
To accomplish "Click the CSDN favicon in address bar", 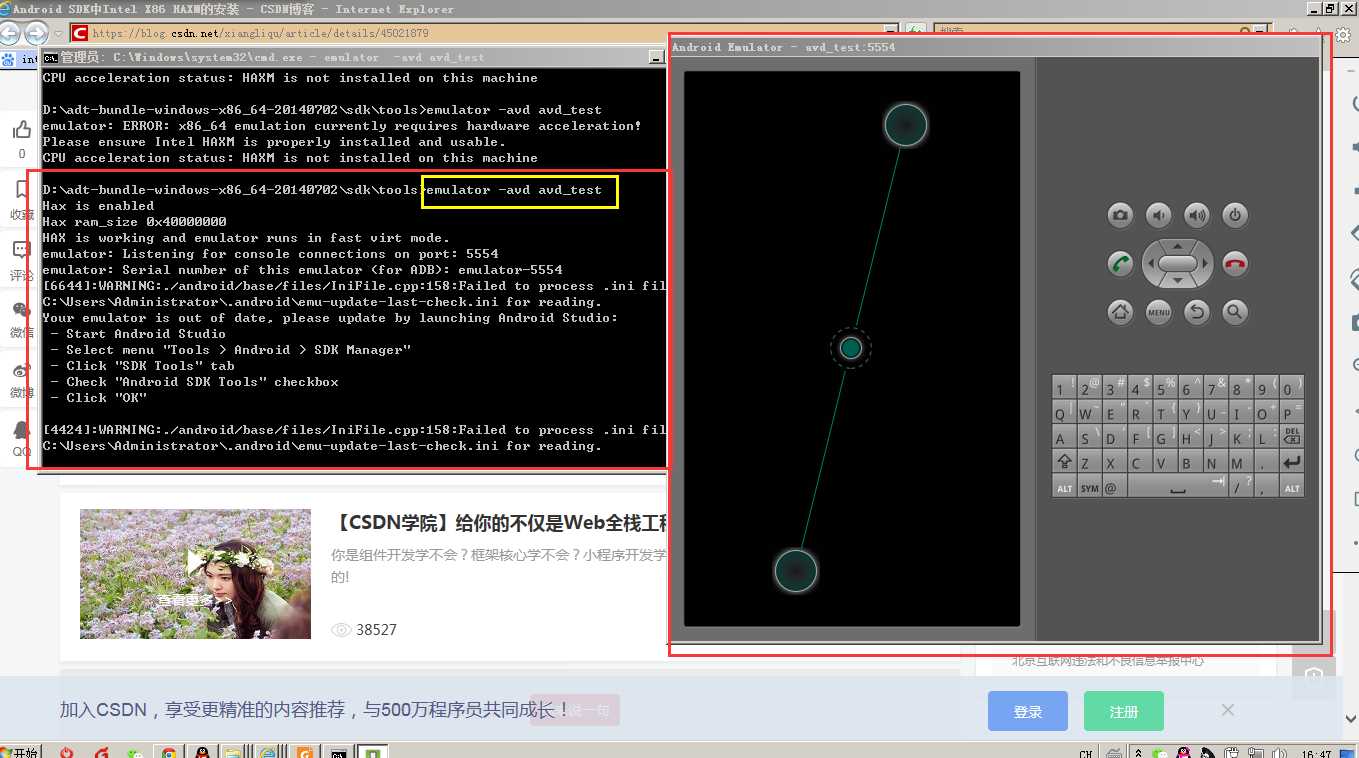I will (80, 33).
